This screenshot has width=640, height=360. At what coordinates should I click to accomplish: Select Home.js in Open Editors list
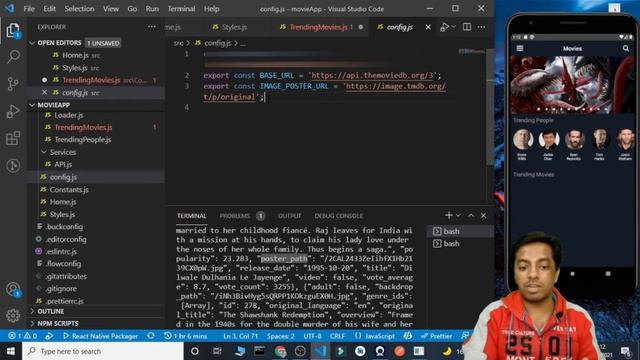(75, 55)
